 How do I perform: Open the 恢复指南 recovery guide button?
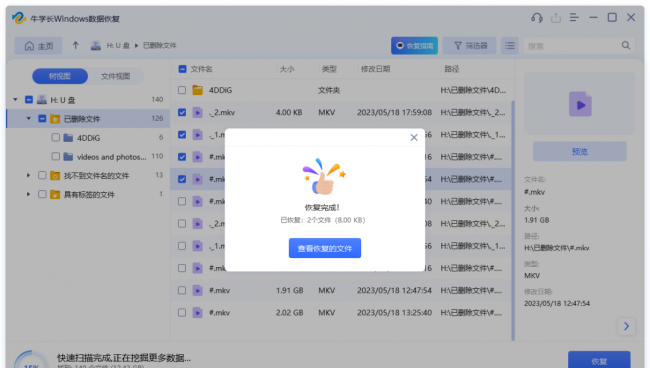(414, 46)
